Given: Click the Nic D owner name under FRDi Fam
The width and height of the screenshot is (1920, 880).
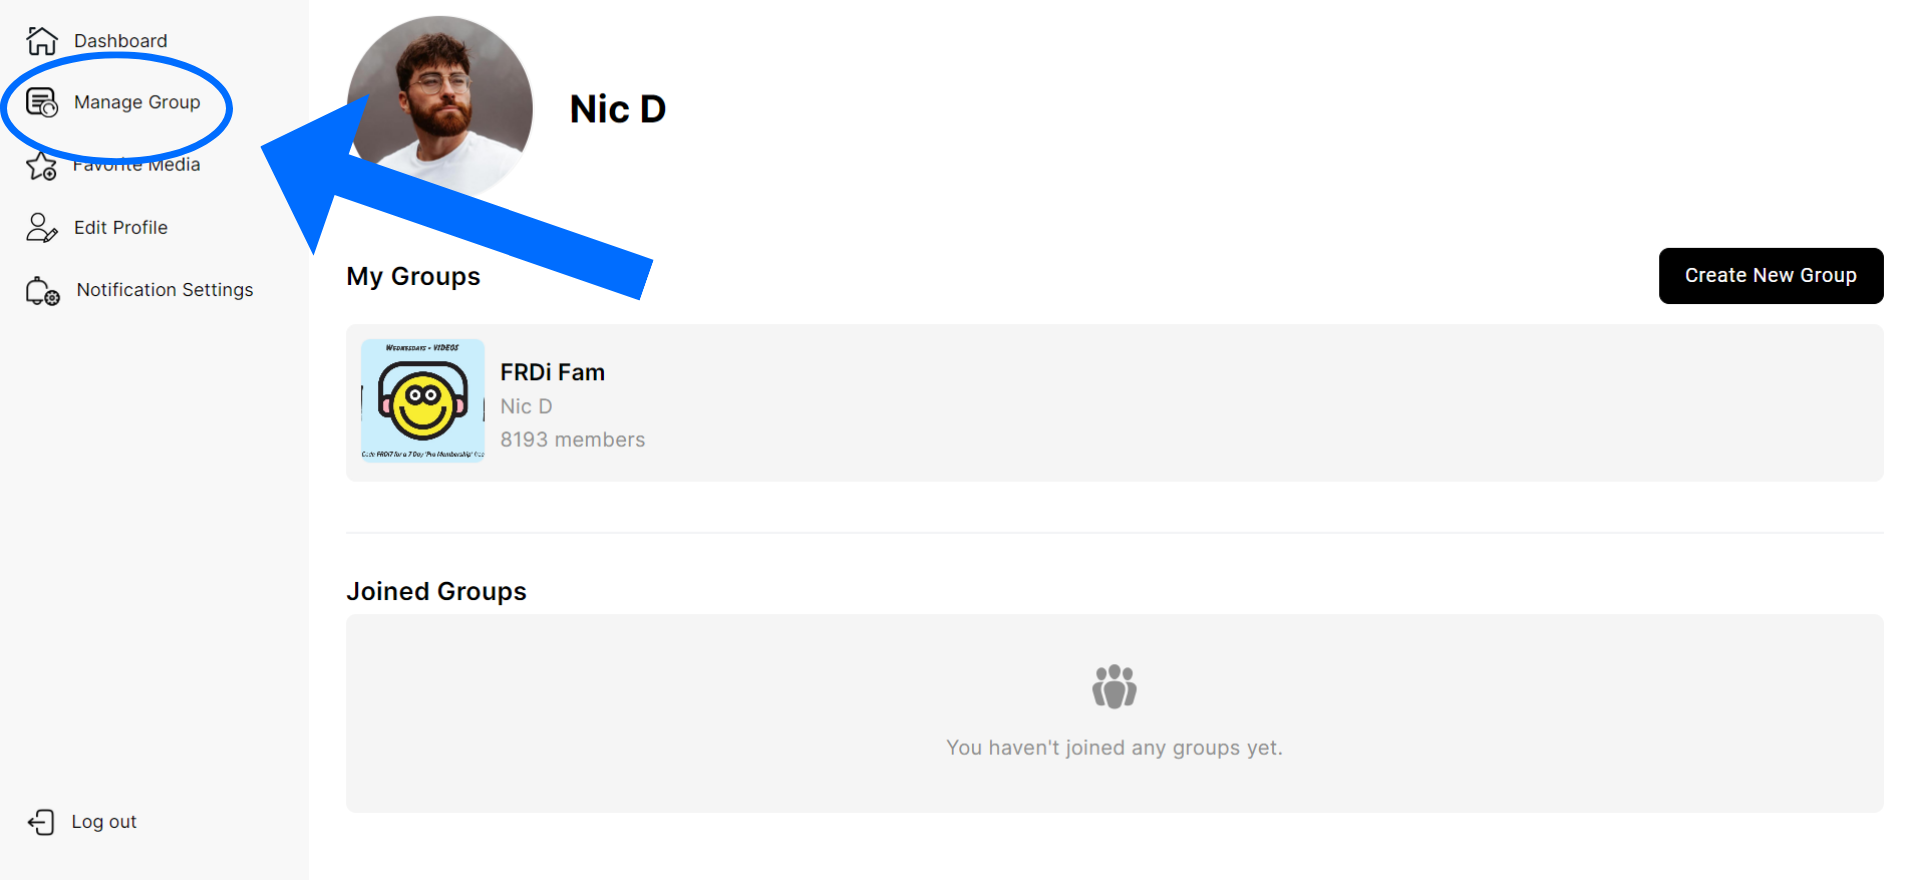Looking at the screenshot, I should [x=526, y=407].
